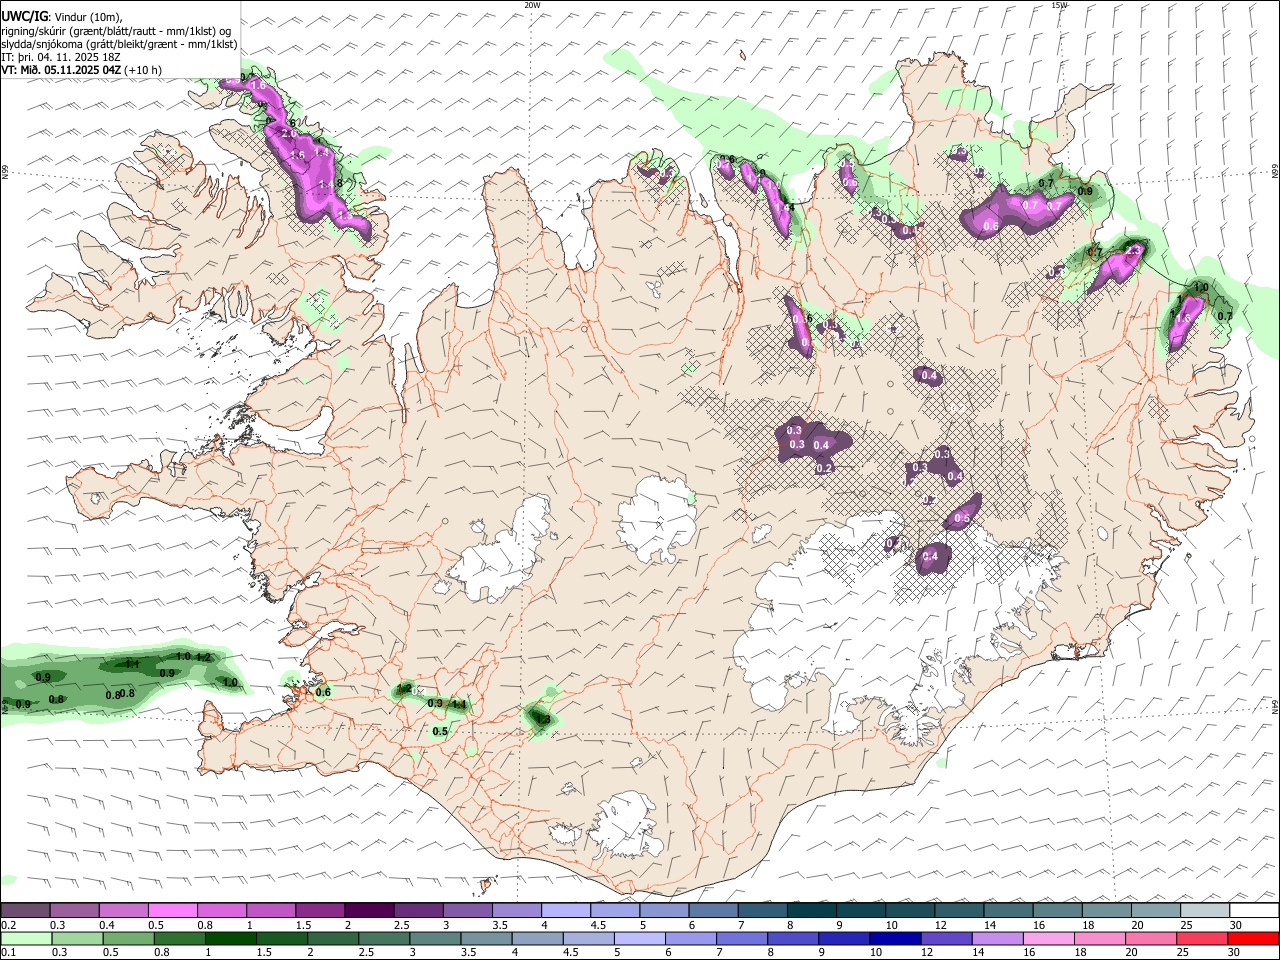
Task: Choose rain-scale swatch between 6 and 7
Action: 689,938
